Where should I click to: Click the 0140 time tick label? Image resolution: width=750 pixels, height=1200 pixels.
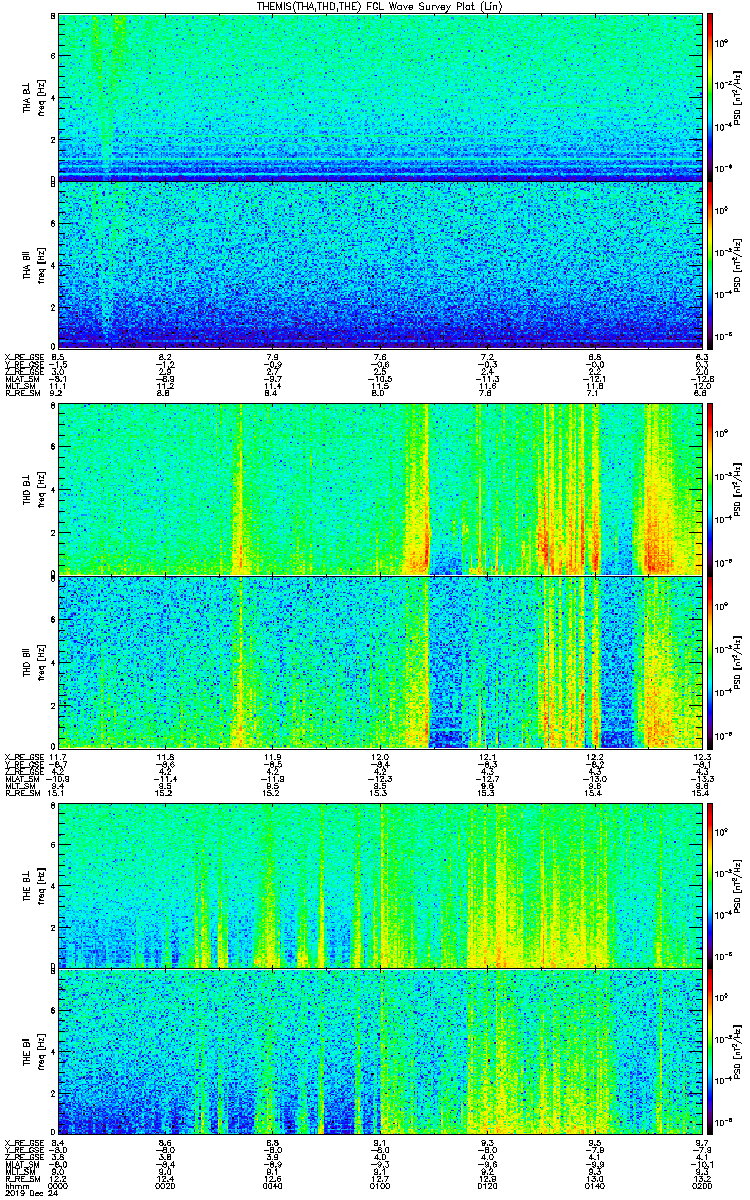point(593,1184)
